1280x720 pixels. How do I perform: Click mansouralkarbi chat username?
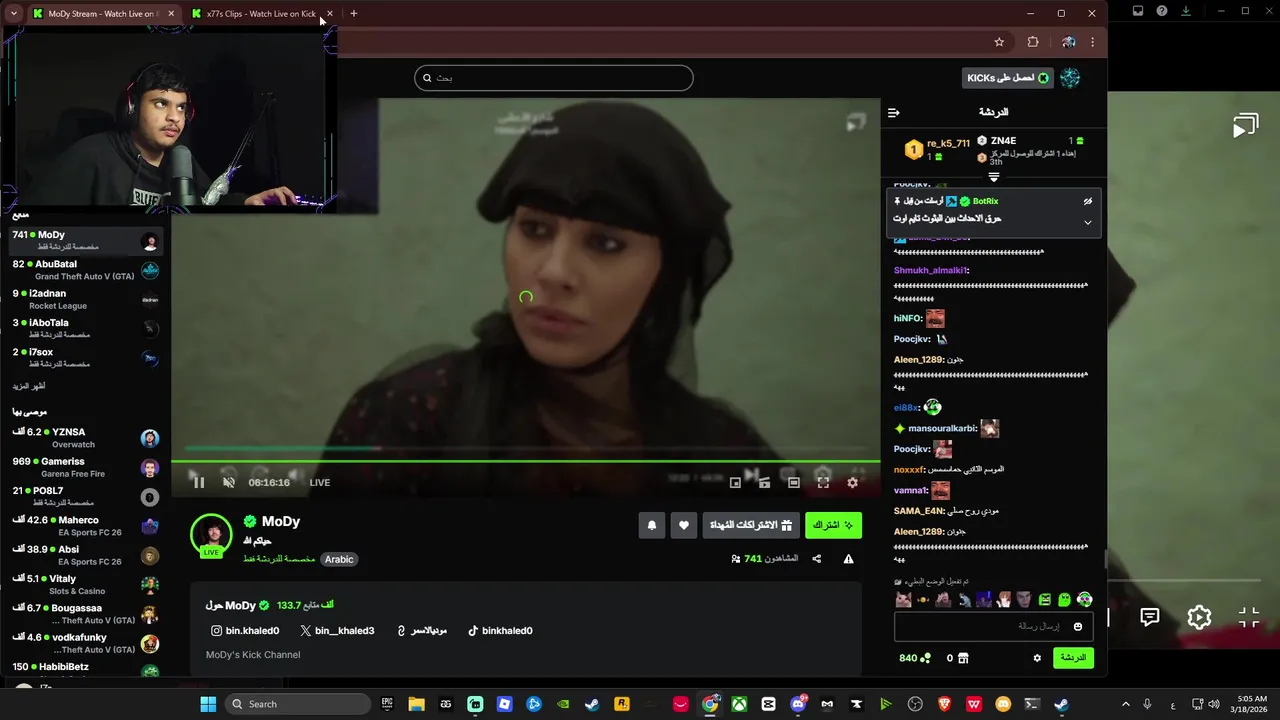tap(942, 429)
